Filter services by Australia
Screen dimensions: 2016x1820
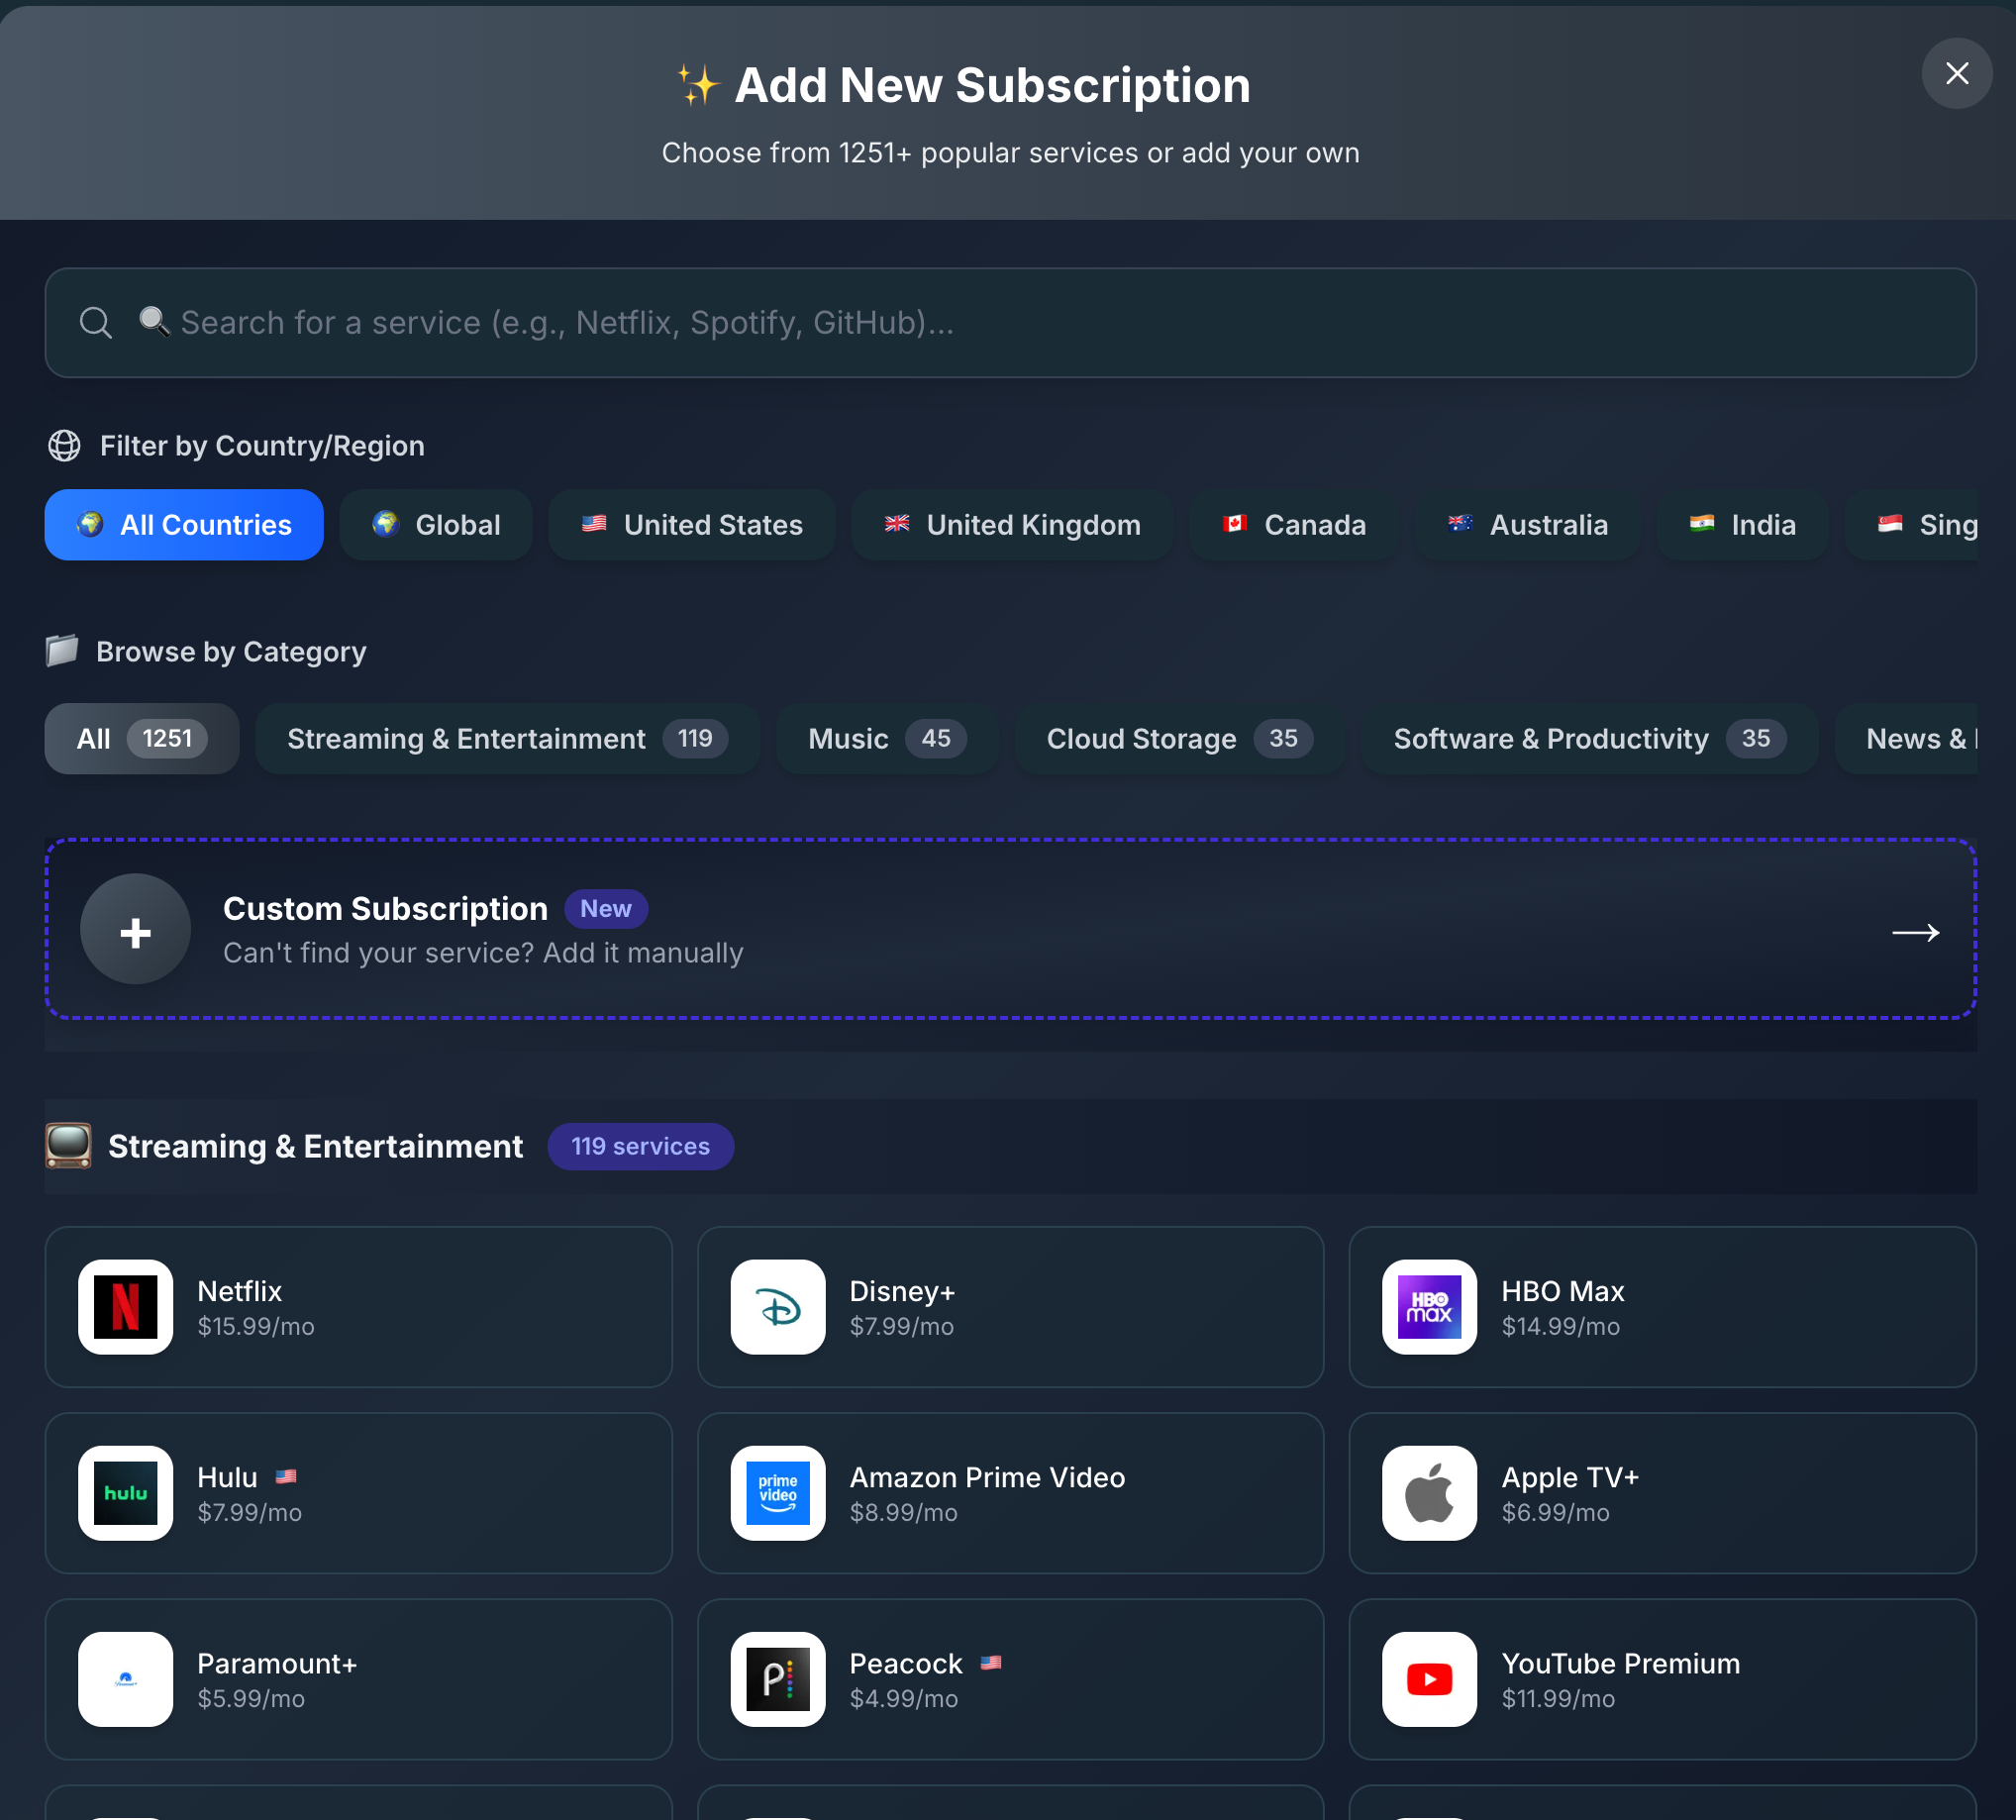click(x=1527, y=524)
